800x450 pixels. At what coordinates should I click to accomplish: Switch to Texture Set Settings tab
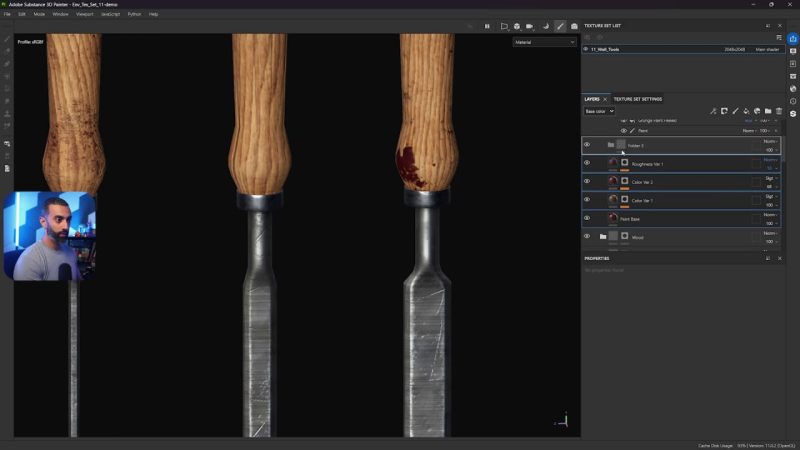pyautogui.click(x=637, y=99)
